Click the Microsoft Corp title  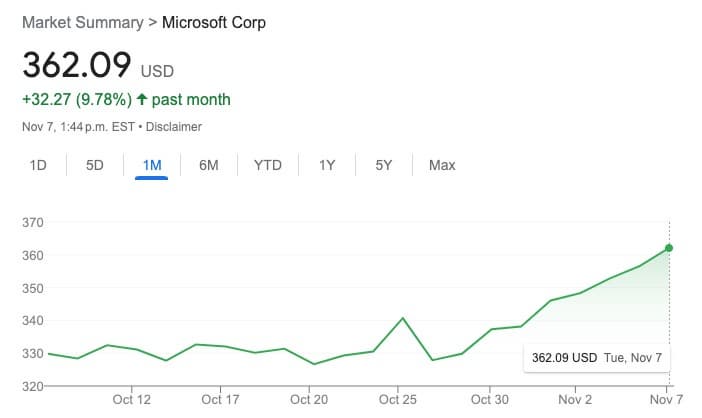click(214, 21)
